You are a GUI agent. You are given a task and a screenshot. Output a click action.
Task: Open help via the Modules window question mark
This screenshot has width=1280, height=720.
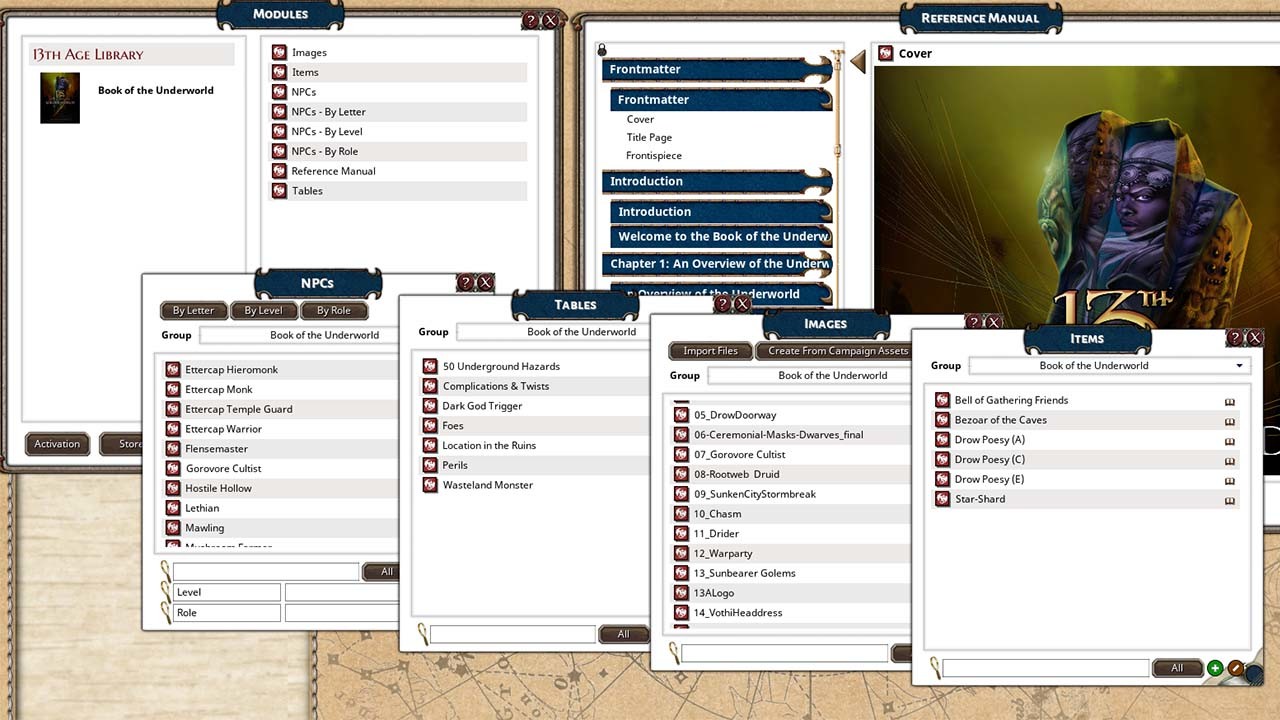529,19
